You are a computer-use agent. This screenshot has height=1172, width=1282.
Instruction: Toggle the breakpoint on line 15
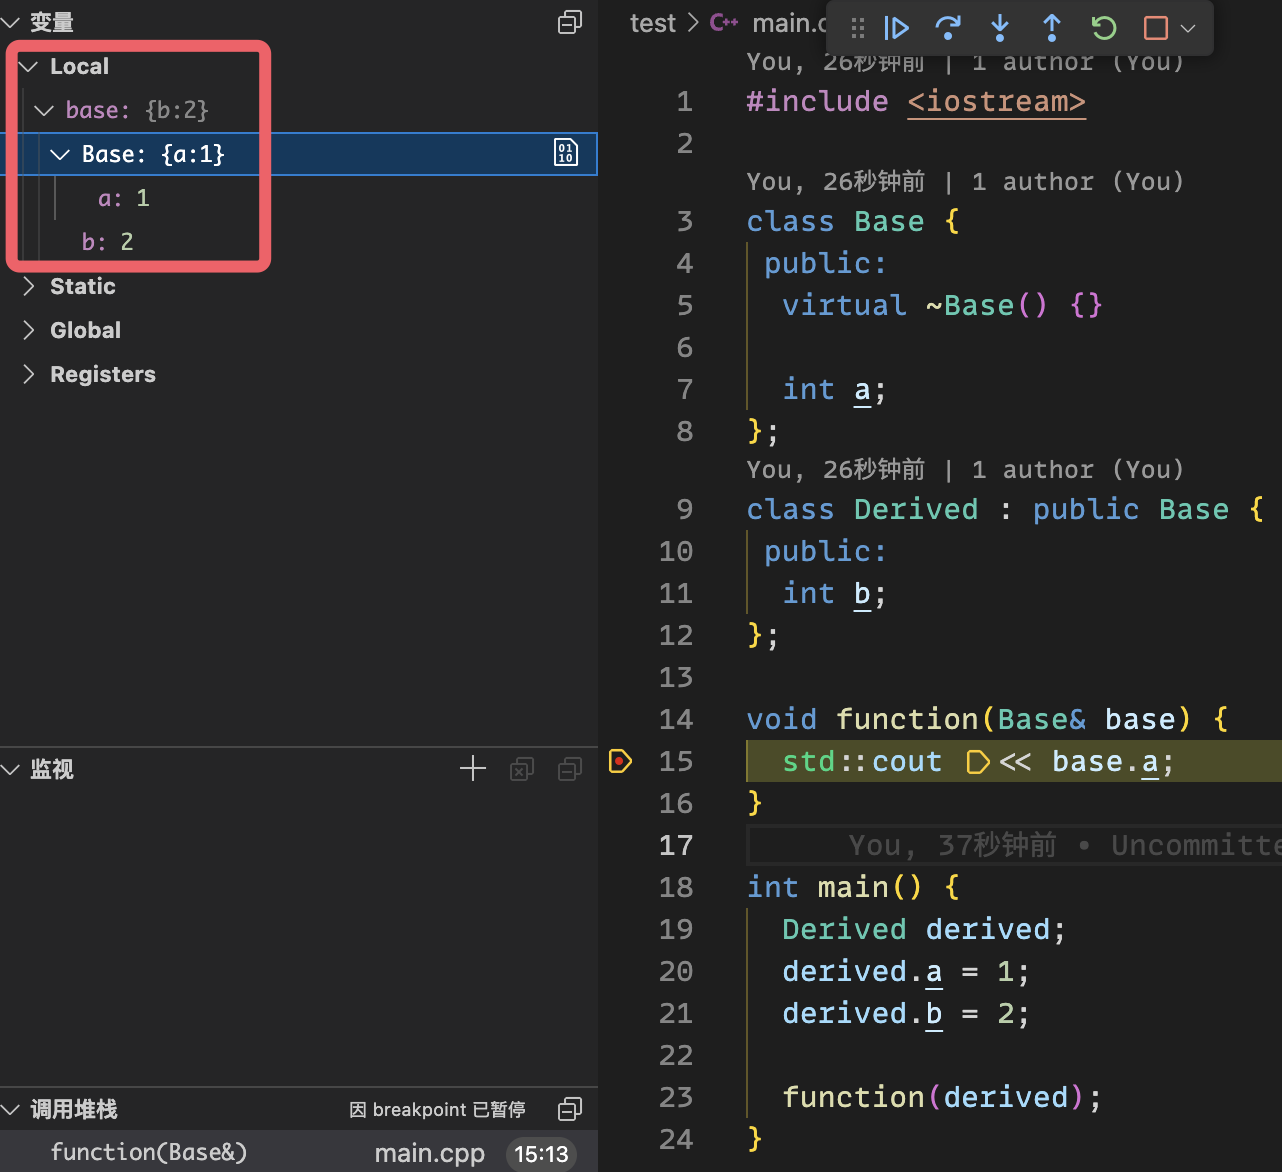pyautogui.click(x=620, y=762)
